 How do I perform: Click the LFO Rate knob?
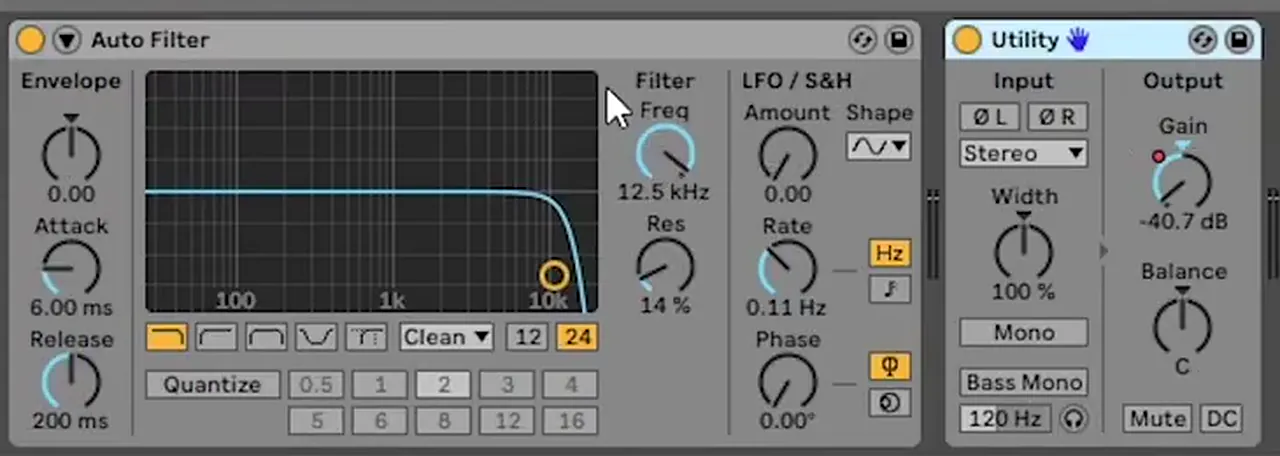click(788, 269)
